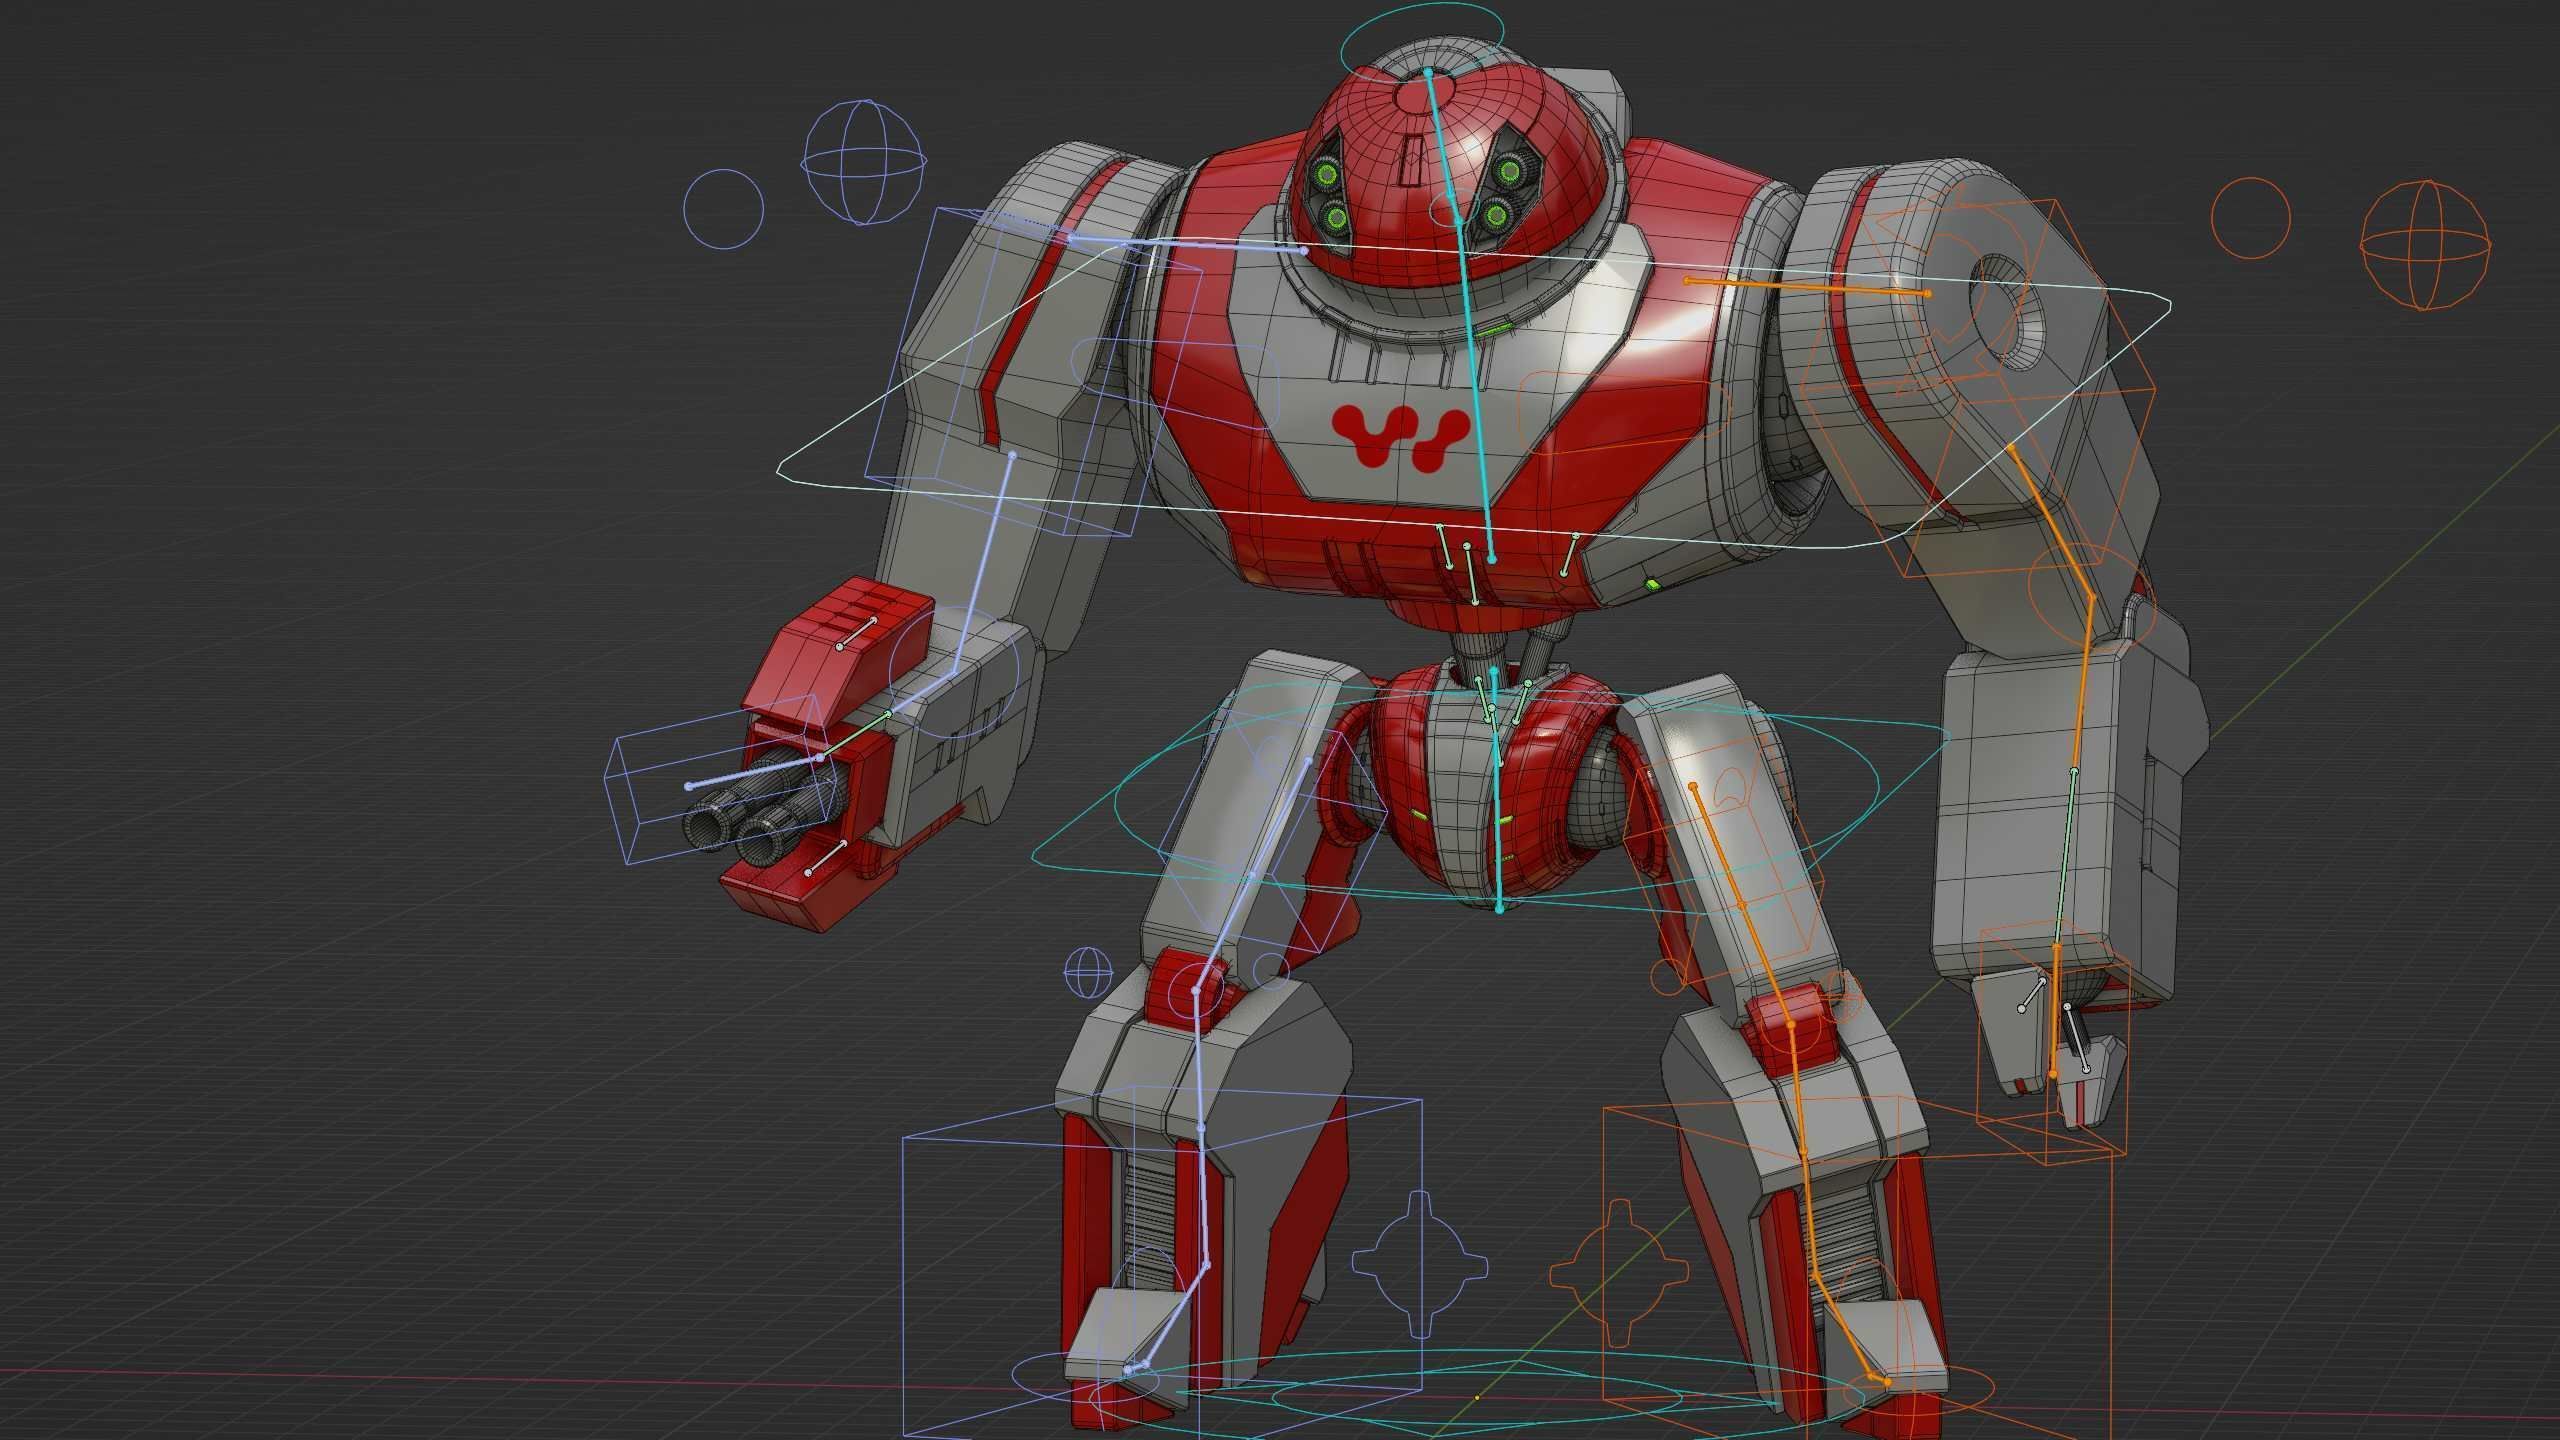Select the orange thigh bone
The image size is (2560, 1440).
click(1741, 906)
